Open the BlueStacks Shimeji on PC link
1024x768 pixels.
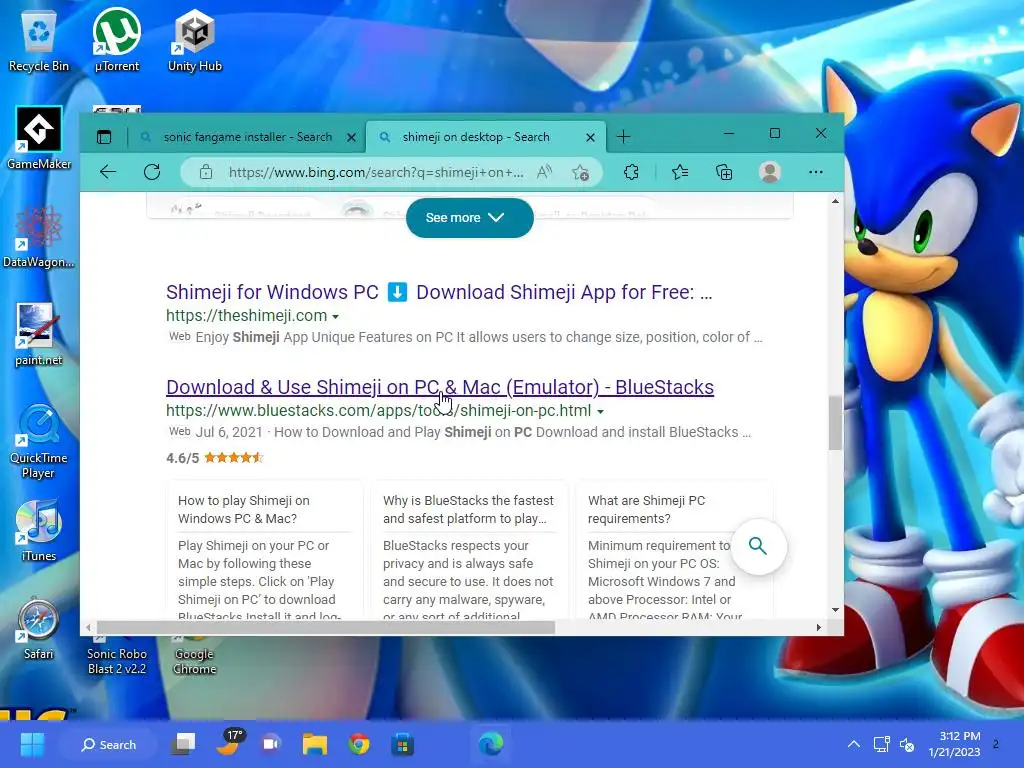440,387
